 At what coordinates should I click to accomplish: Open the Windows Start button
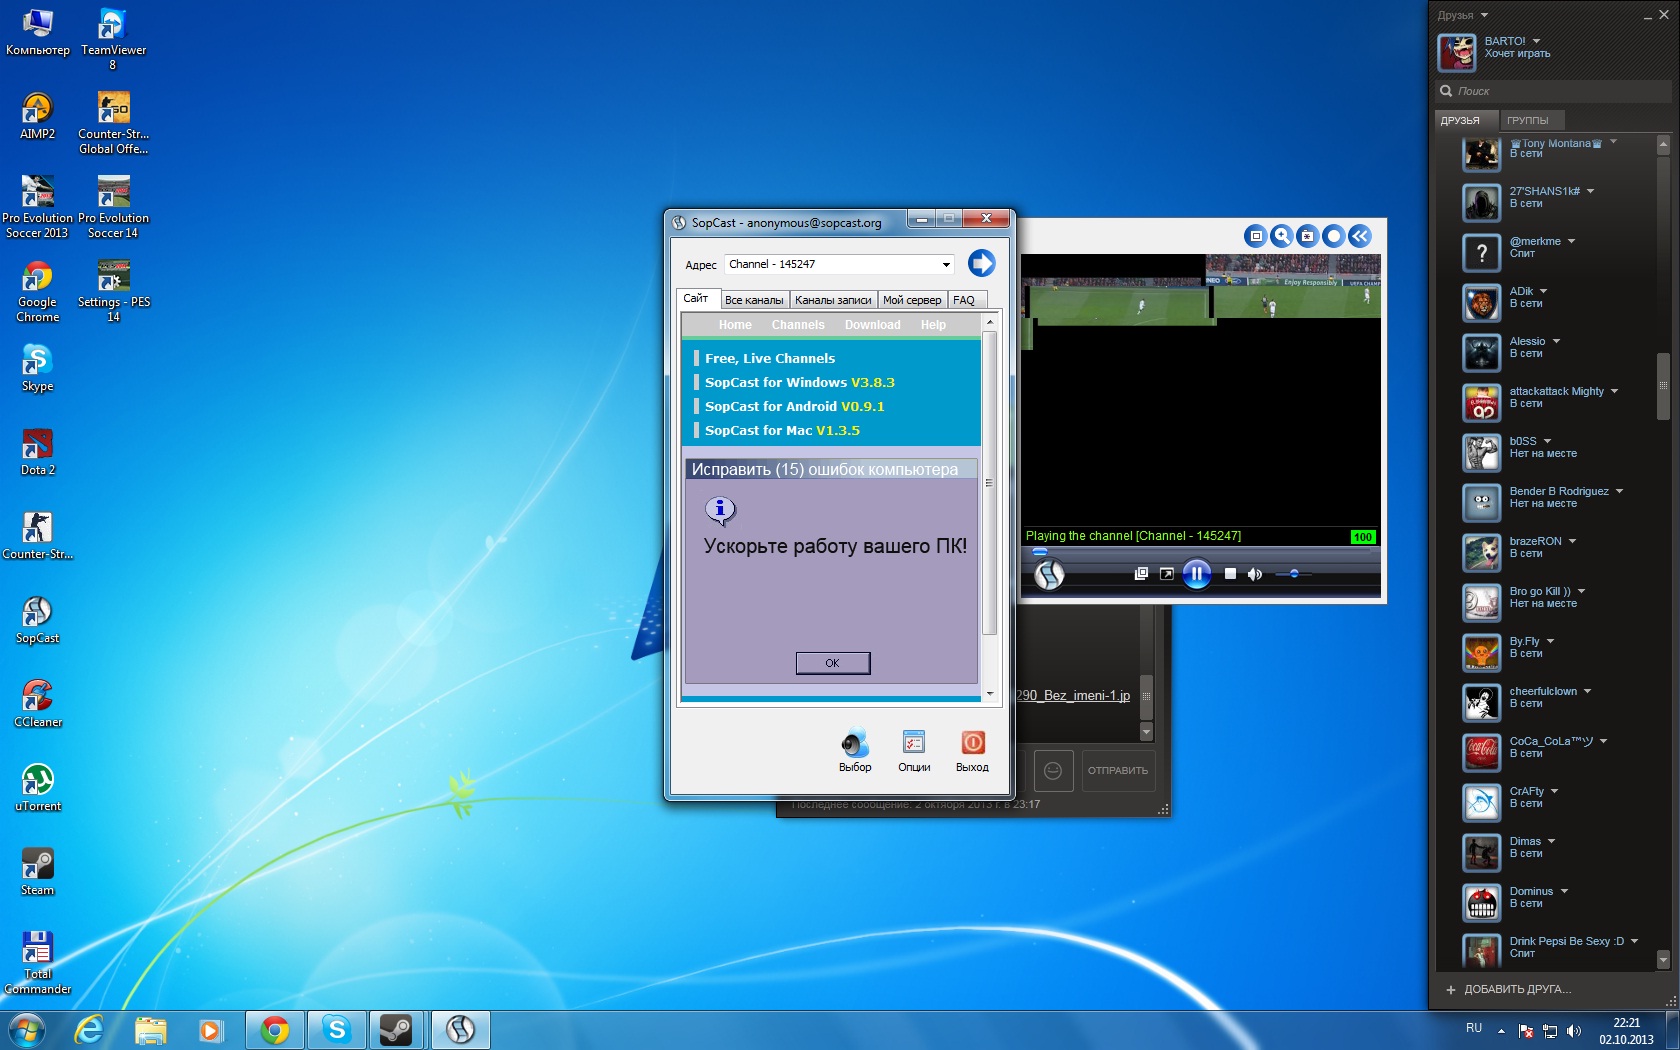point(27,1030)
